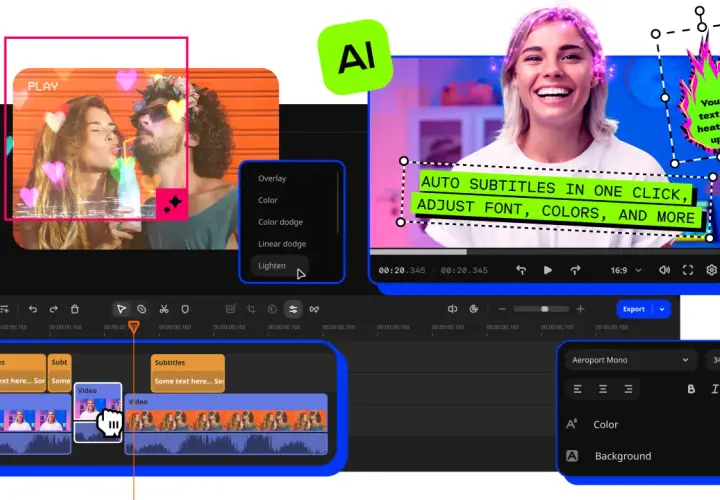Select the scissors split tool
Viewport: 720px width, 500px height.
(164, 309)
